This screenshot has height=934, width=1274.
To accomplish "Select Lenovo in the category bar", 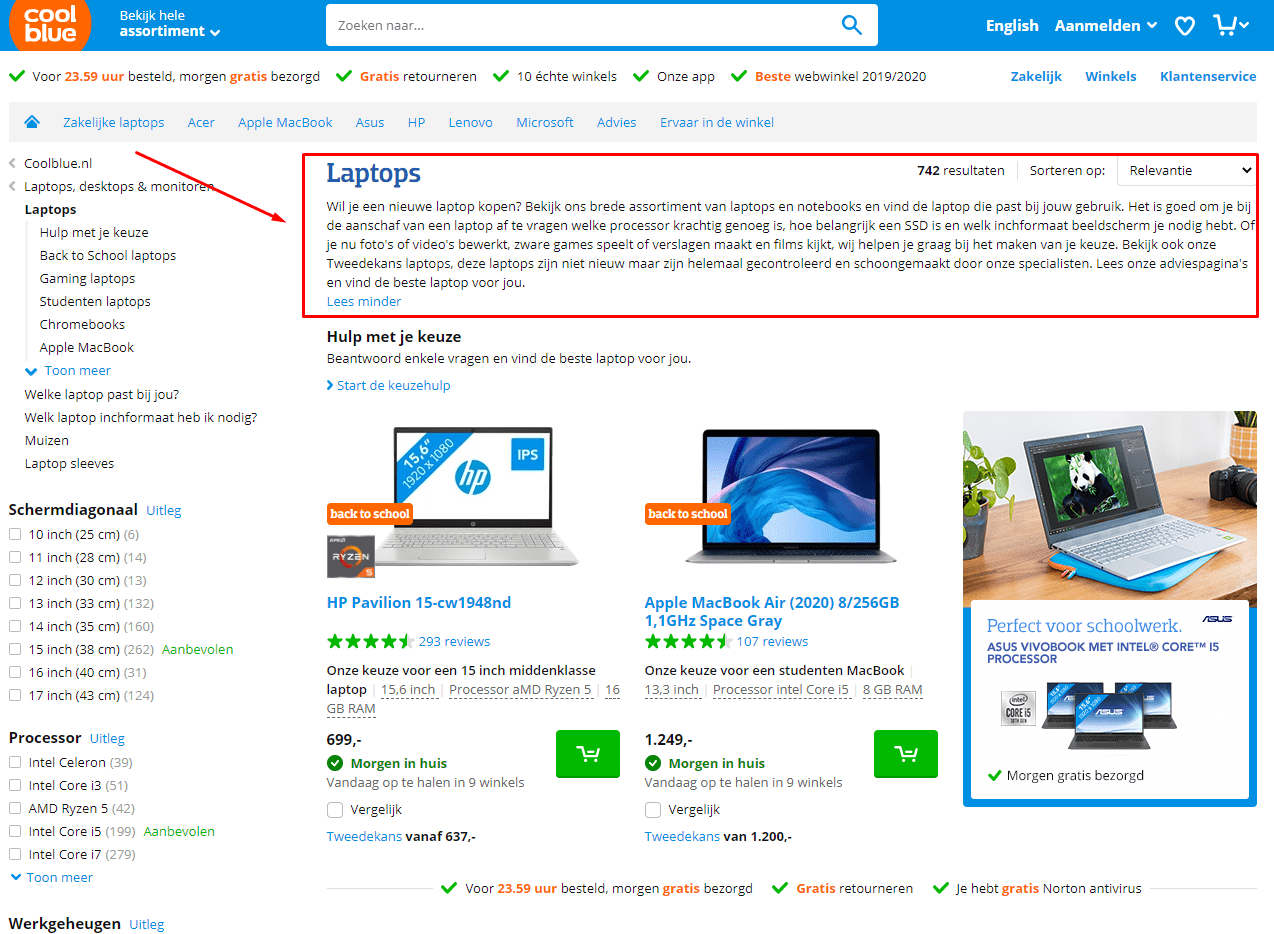I will 470,122.
